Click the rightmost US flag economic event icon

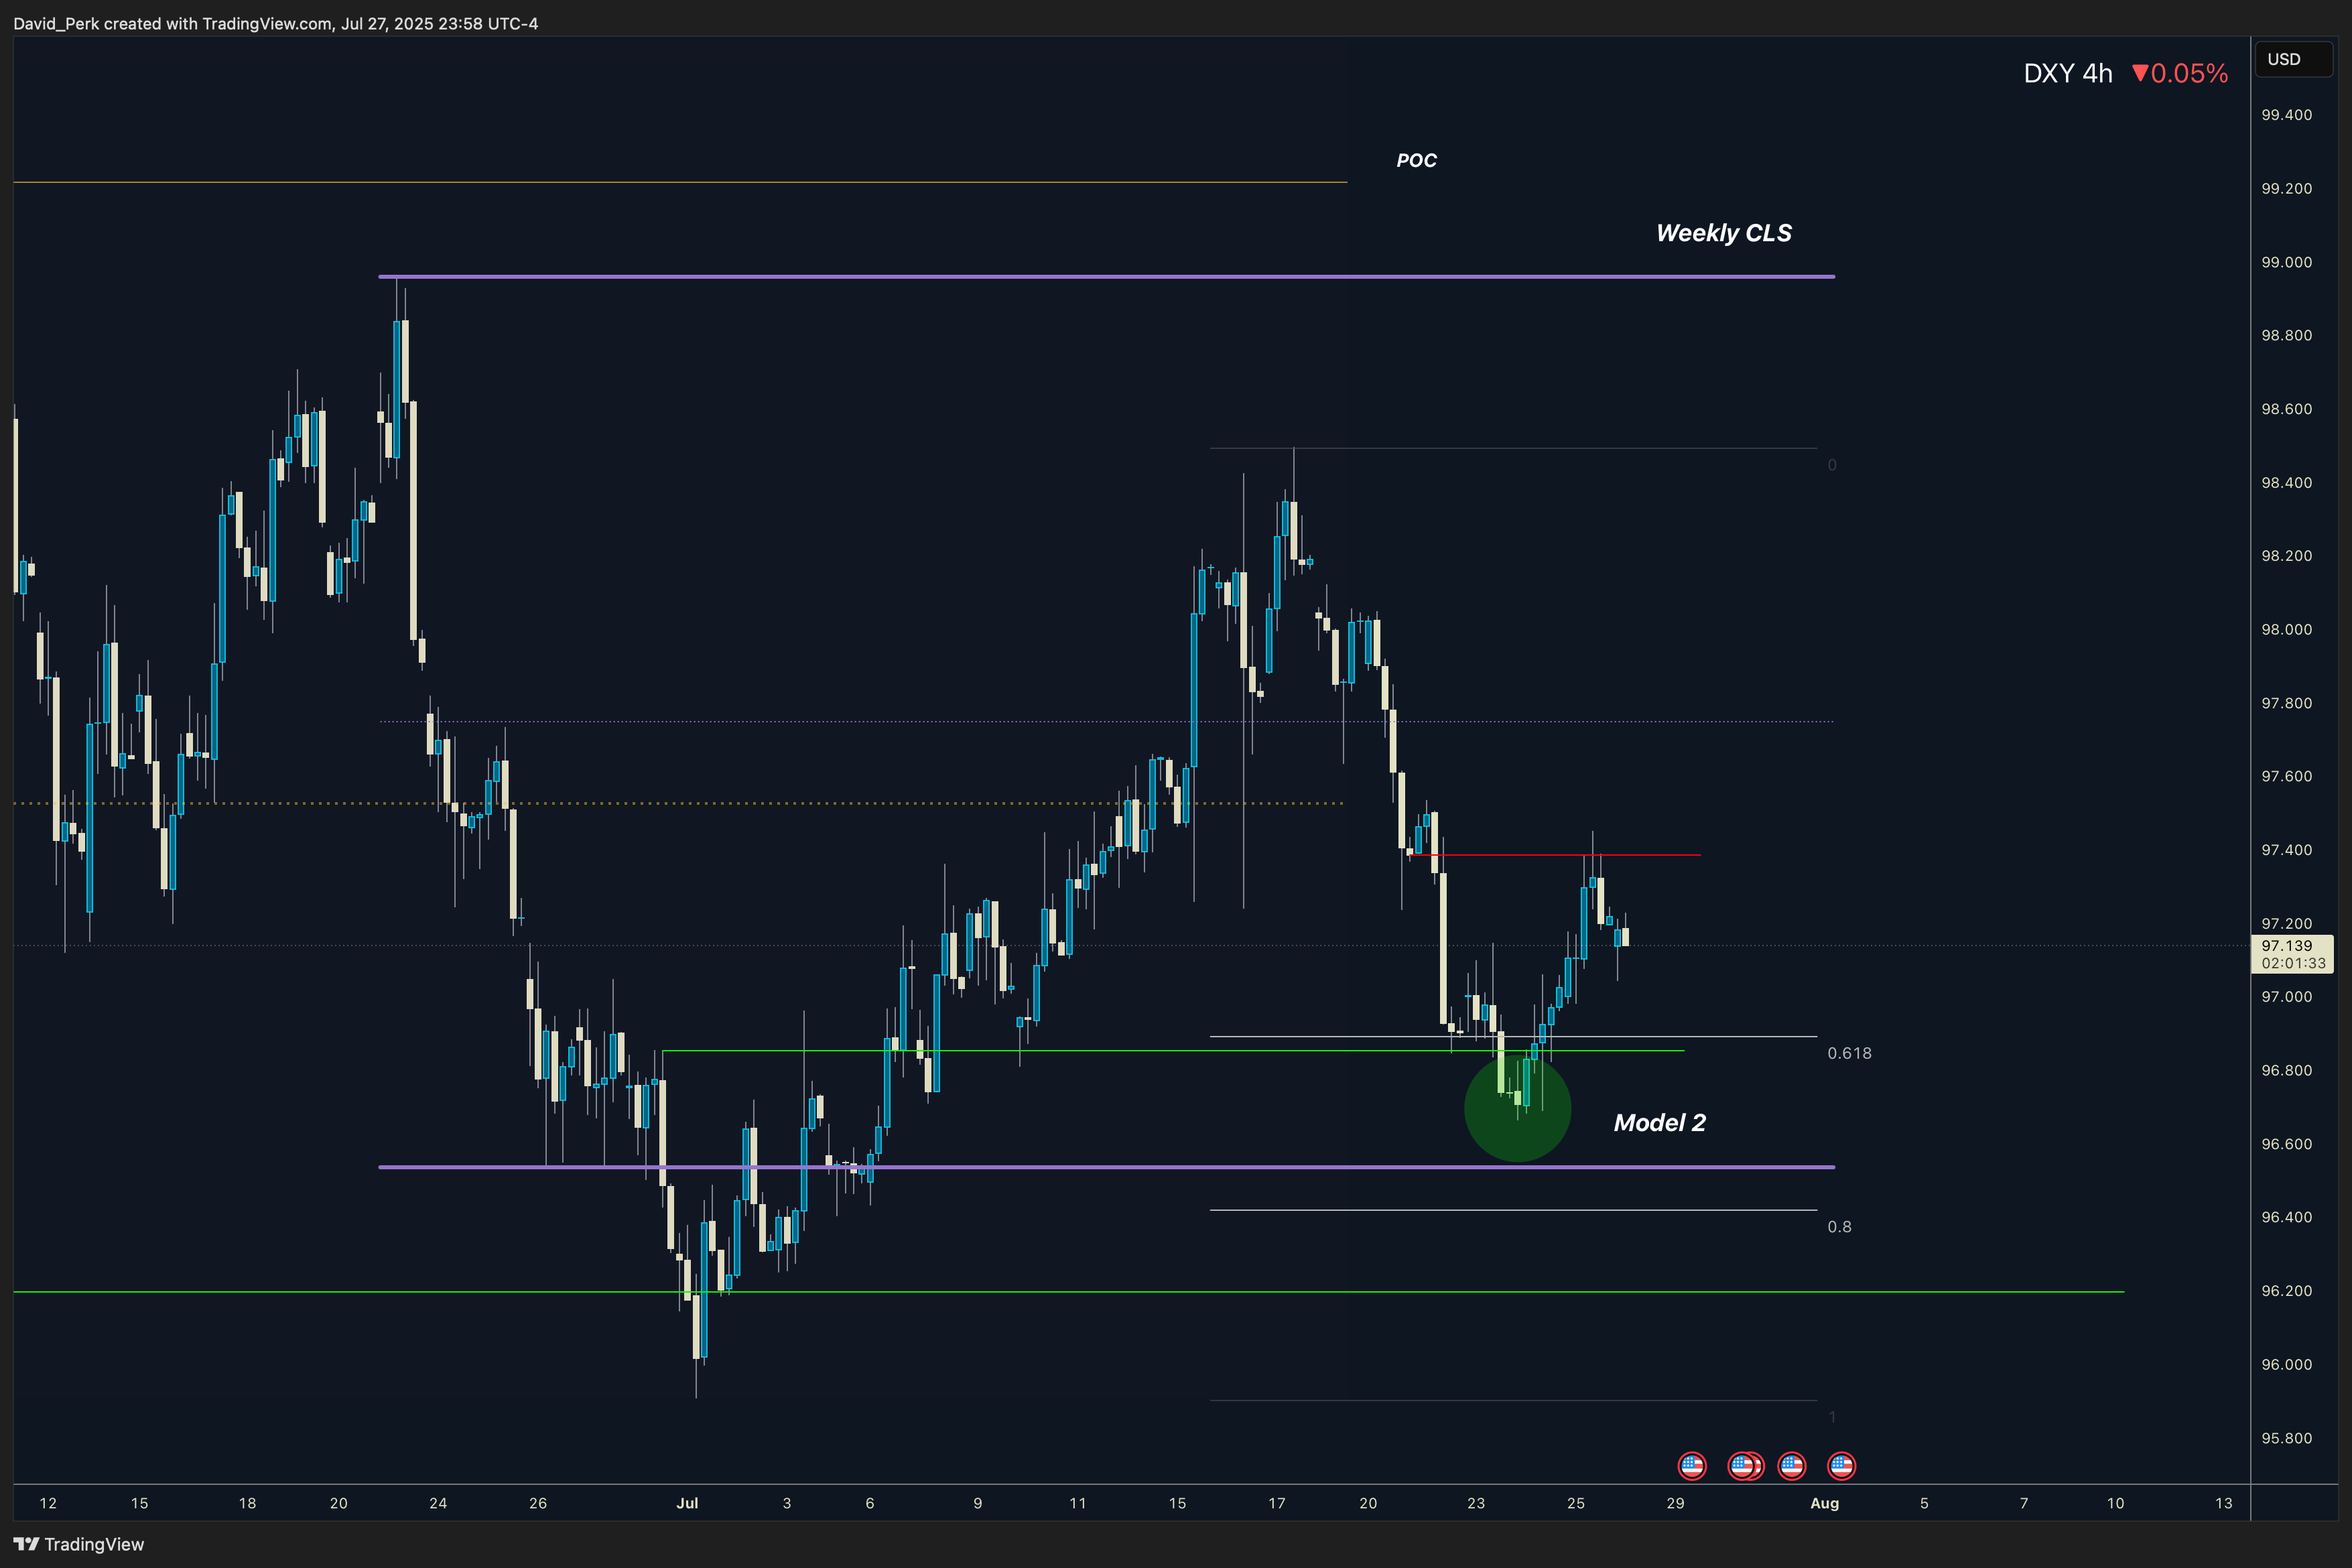coord(1841,1466)
